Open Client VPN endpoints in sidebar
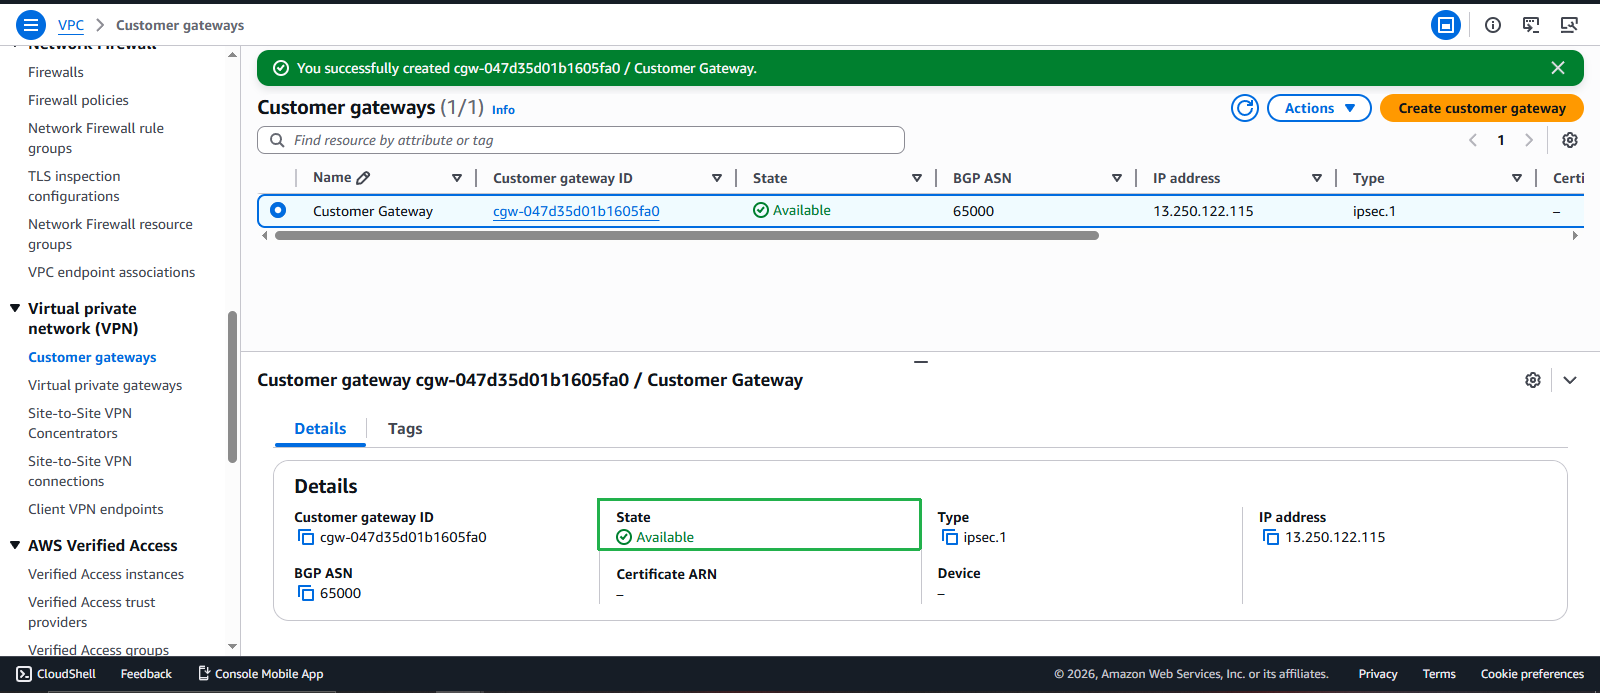The height and width of the screenshot is (693, 1600). click(x=96, y=509)
